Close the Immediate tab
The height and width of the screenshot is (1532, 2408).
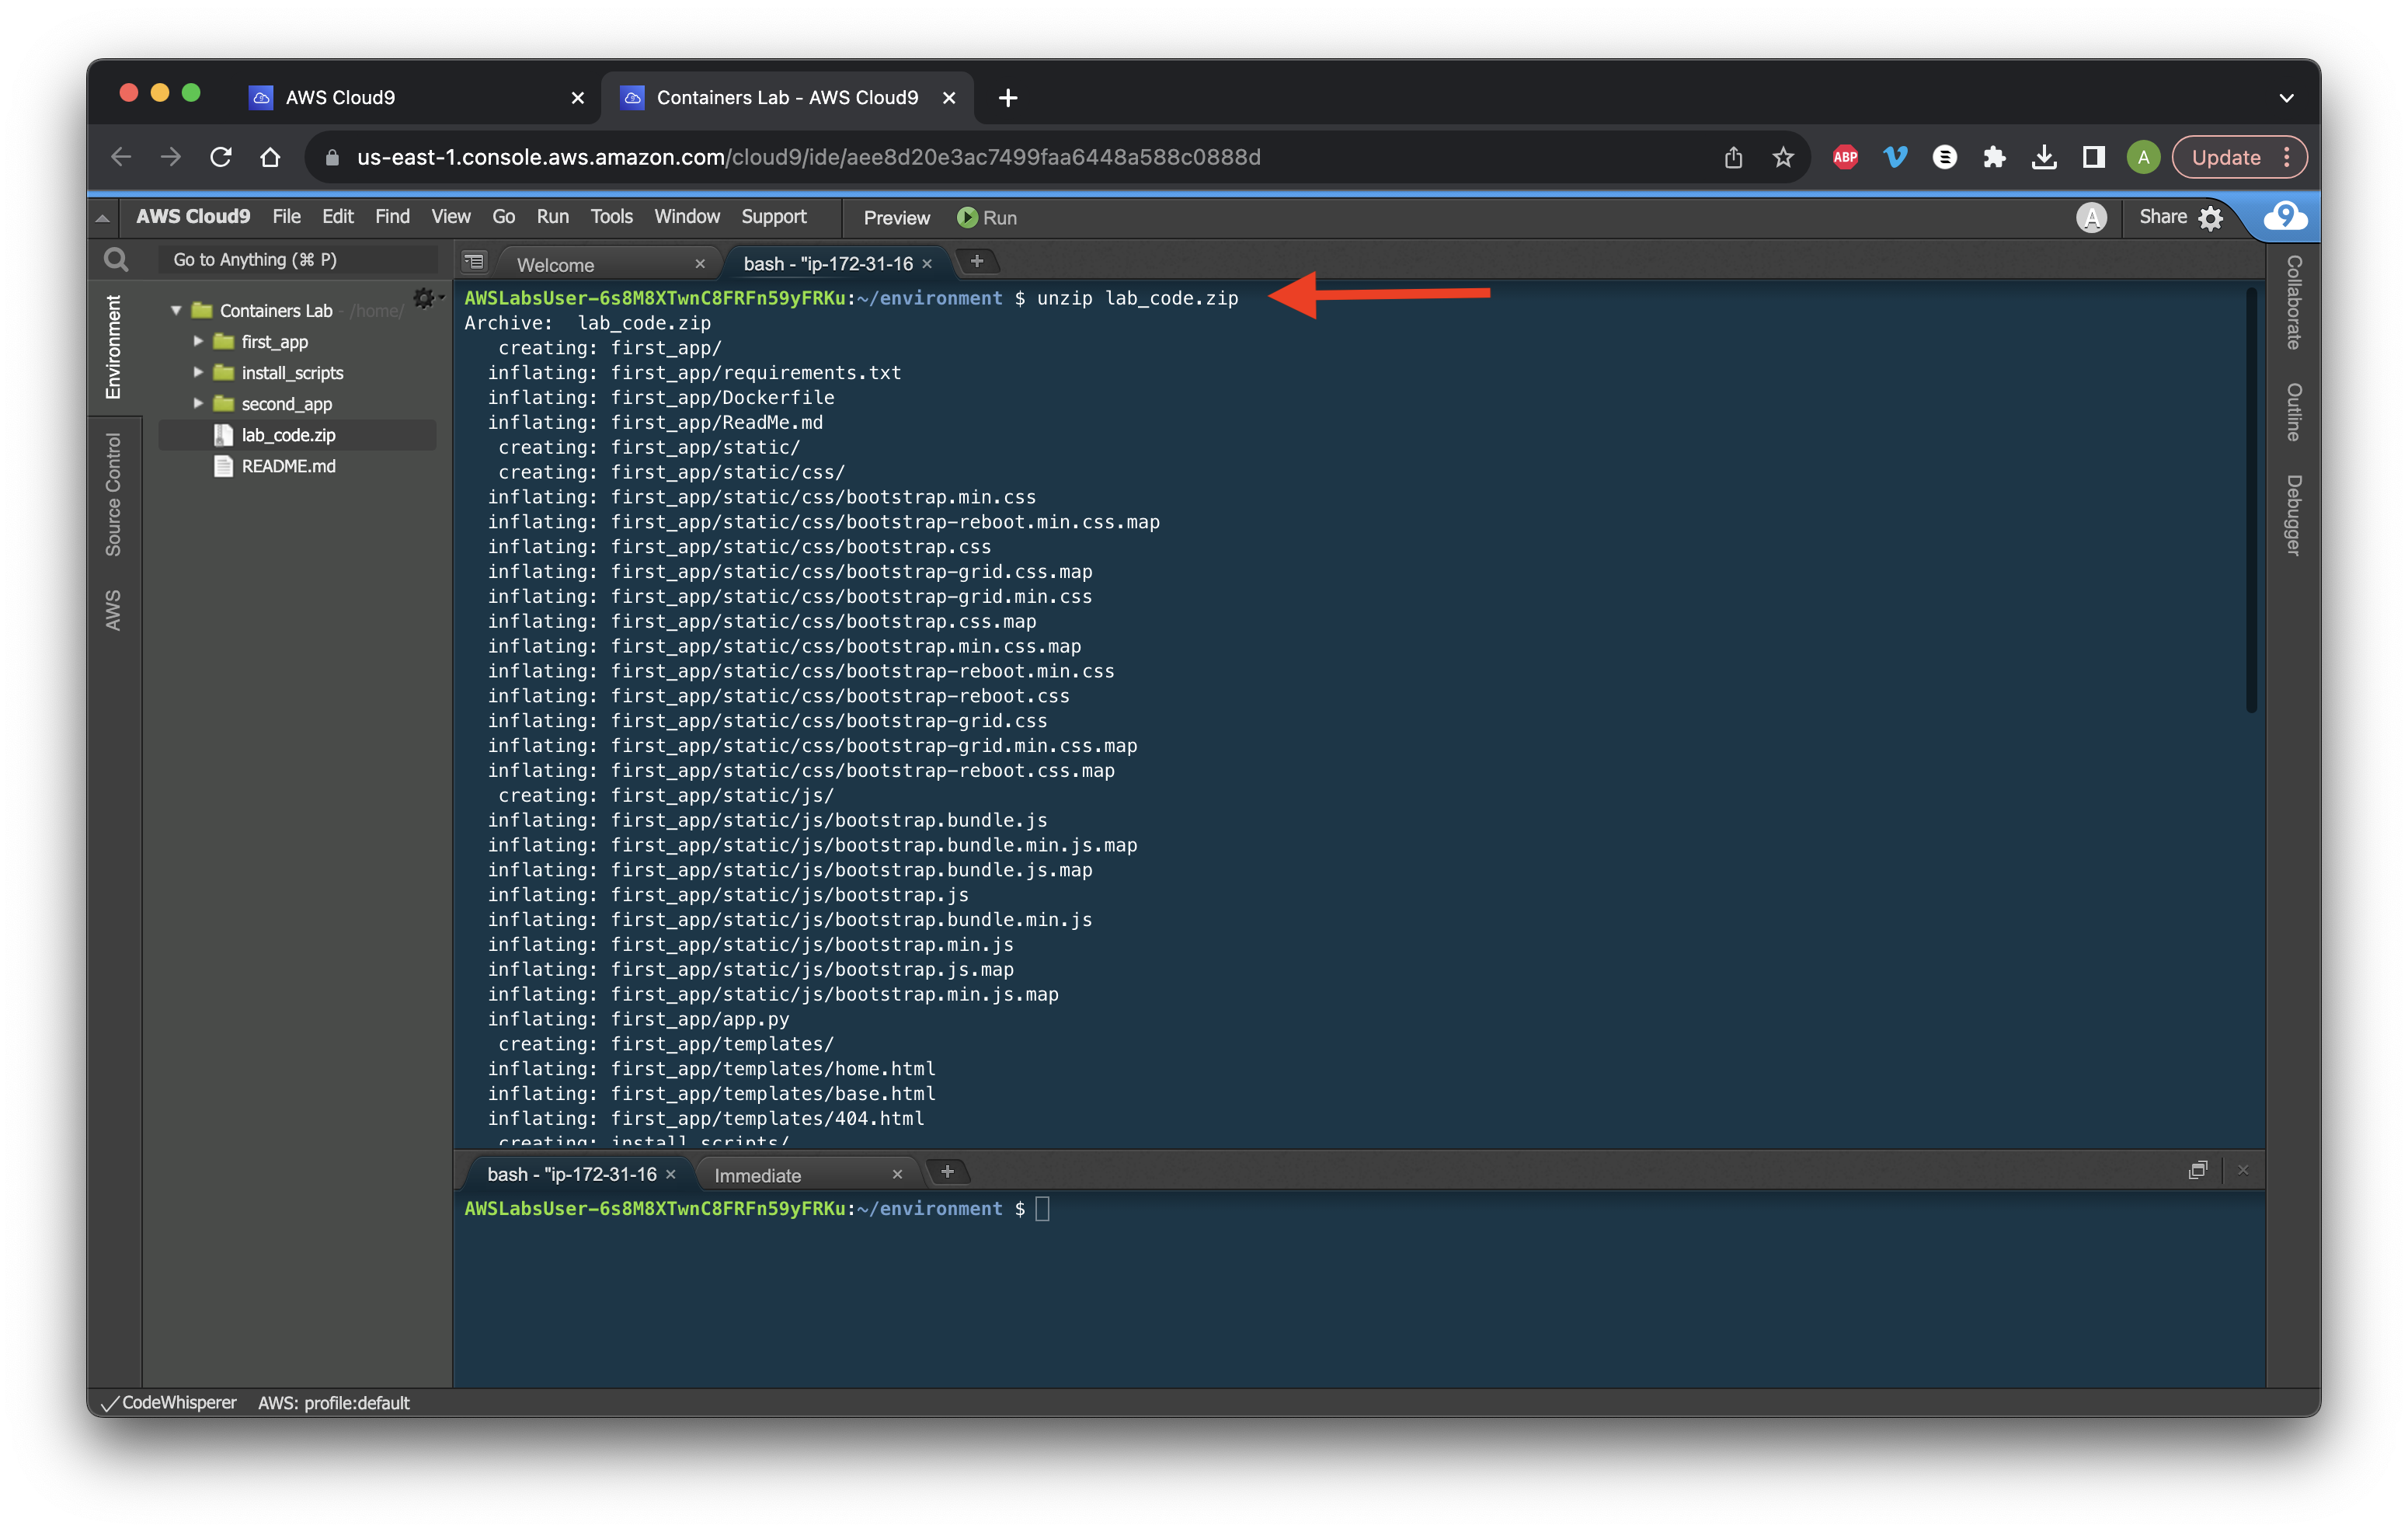point(897,1175)
